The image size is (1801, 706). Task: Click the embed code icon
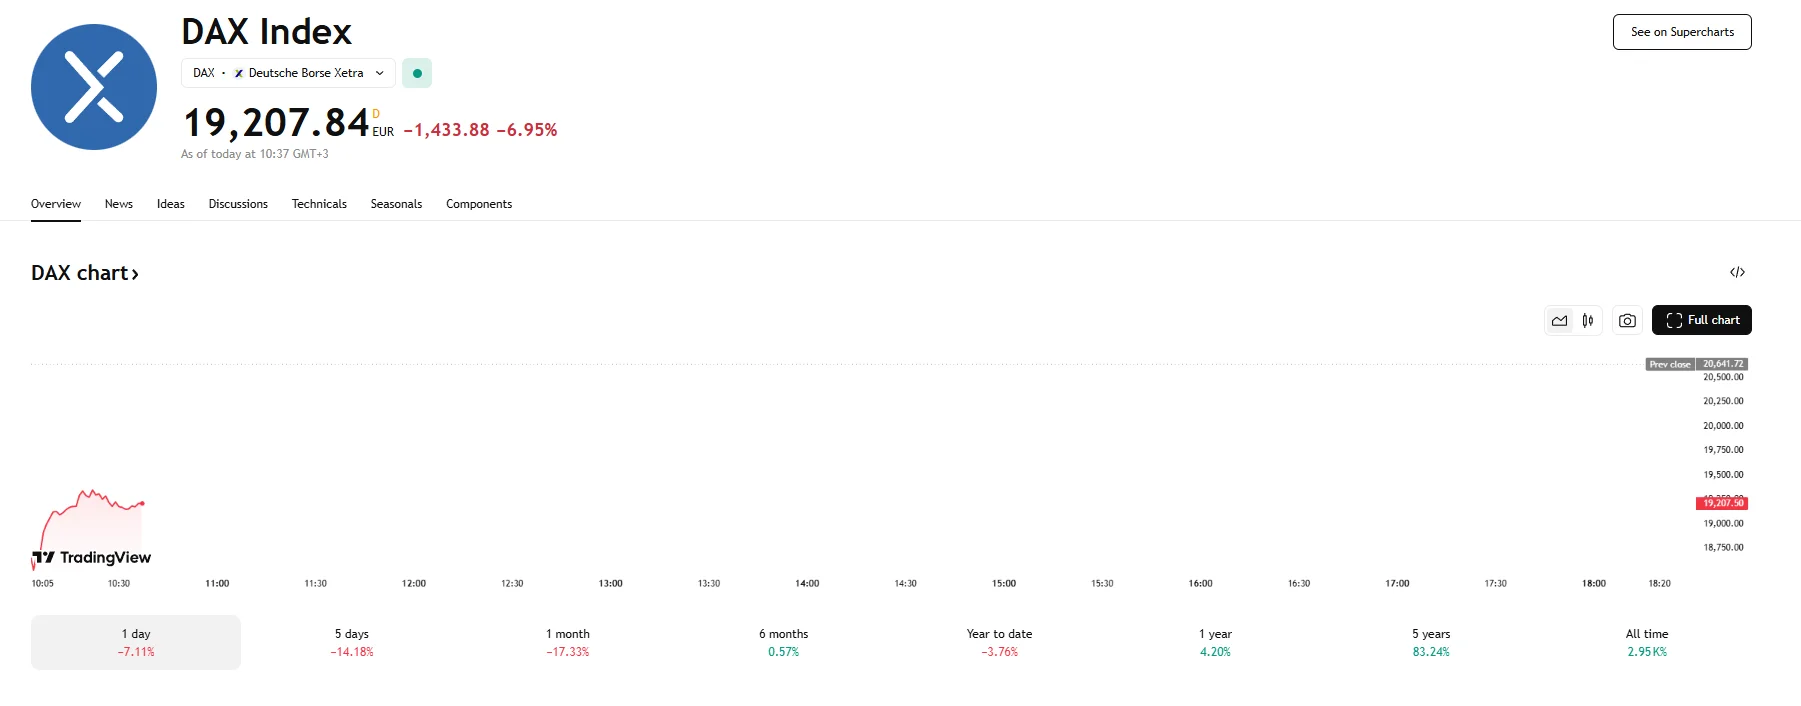click(1737, 272)
